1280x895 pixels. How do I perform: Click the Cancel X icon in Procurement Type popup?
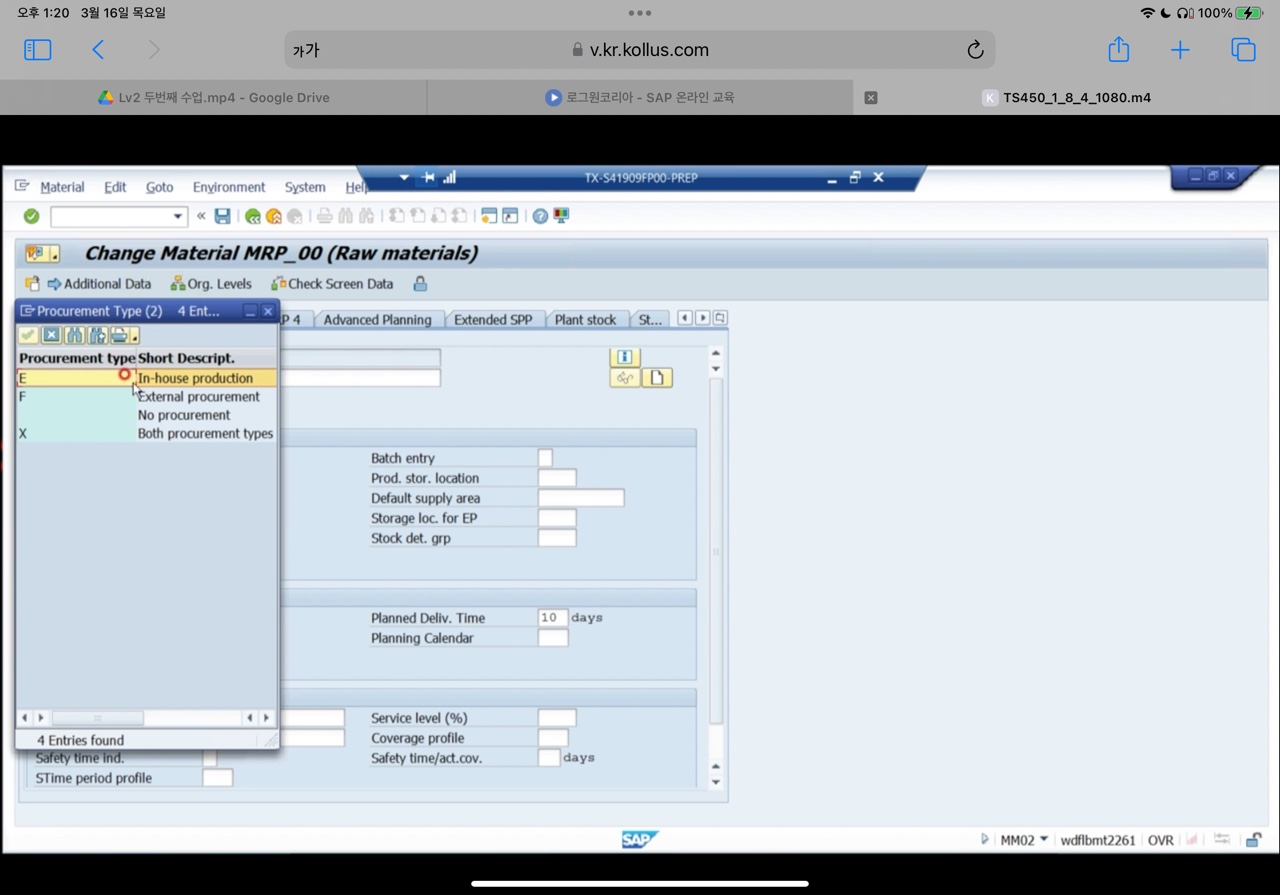pyautogui.click(x=51, y=335)
